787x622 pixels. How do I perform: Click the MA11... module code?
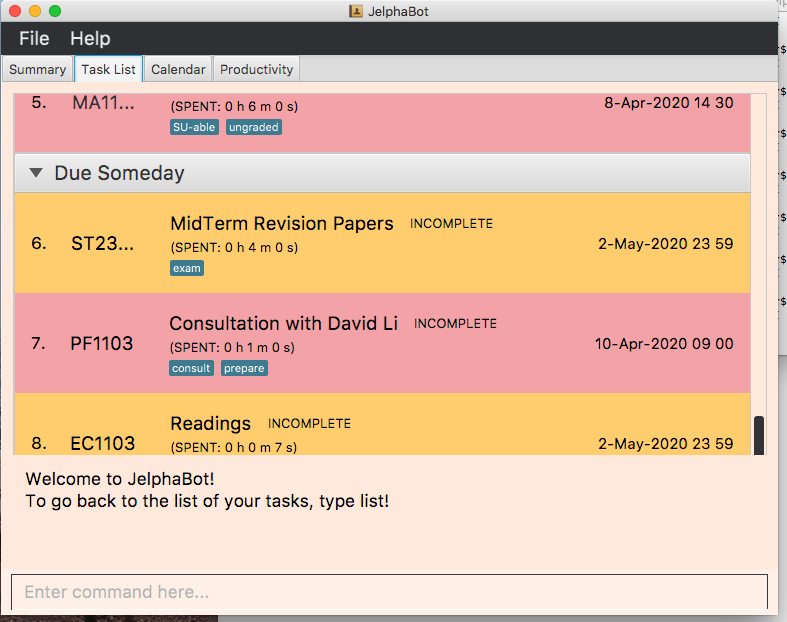(x=103, y=102)
